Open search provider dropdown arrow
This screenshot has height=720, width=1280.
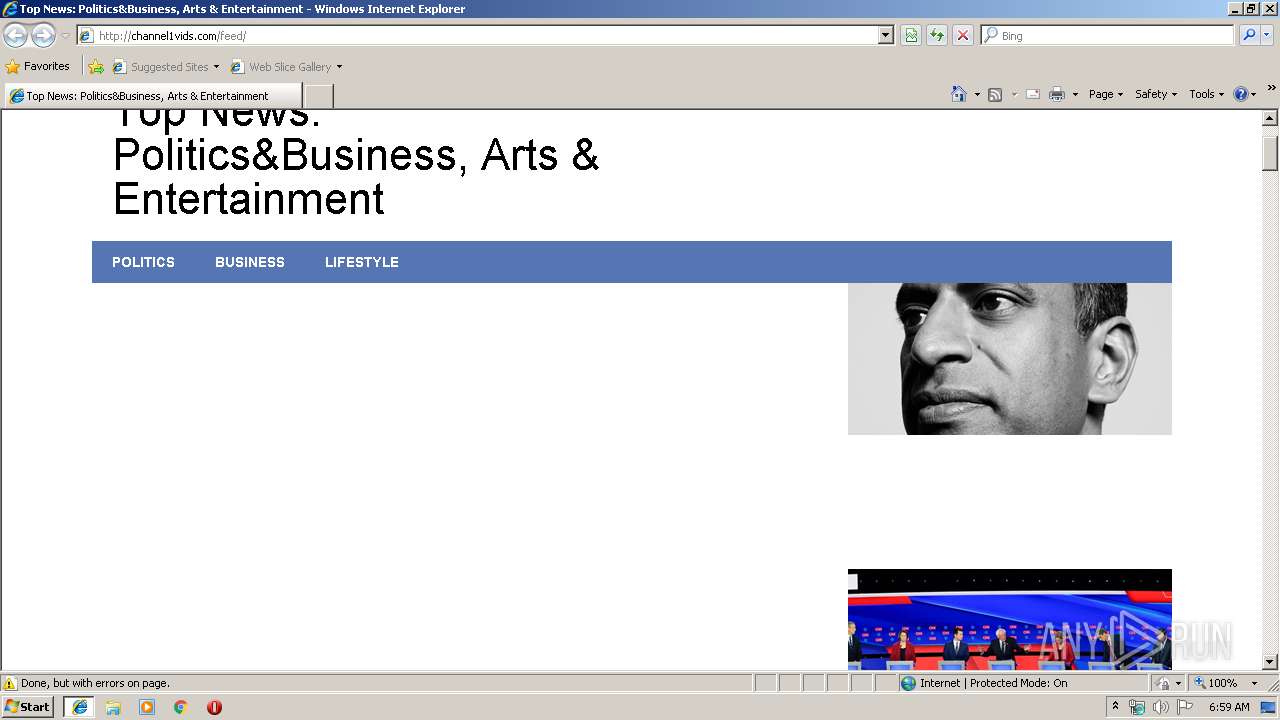(1267, 36)
